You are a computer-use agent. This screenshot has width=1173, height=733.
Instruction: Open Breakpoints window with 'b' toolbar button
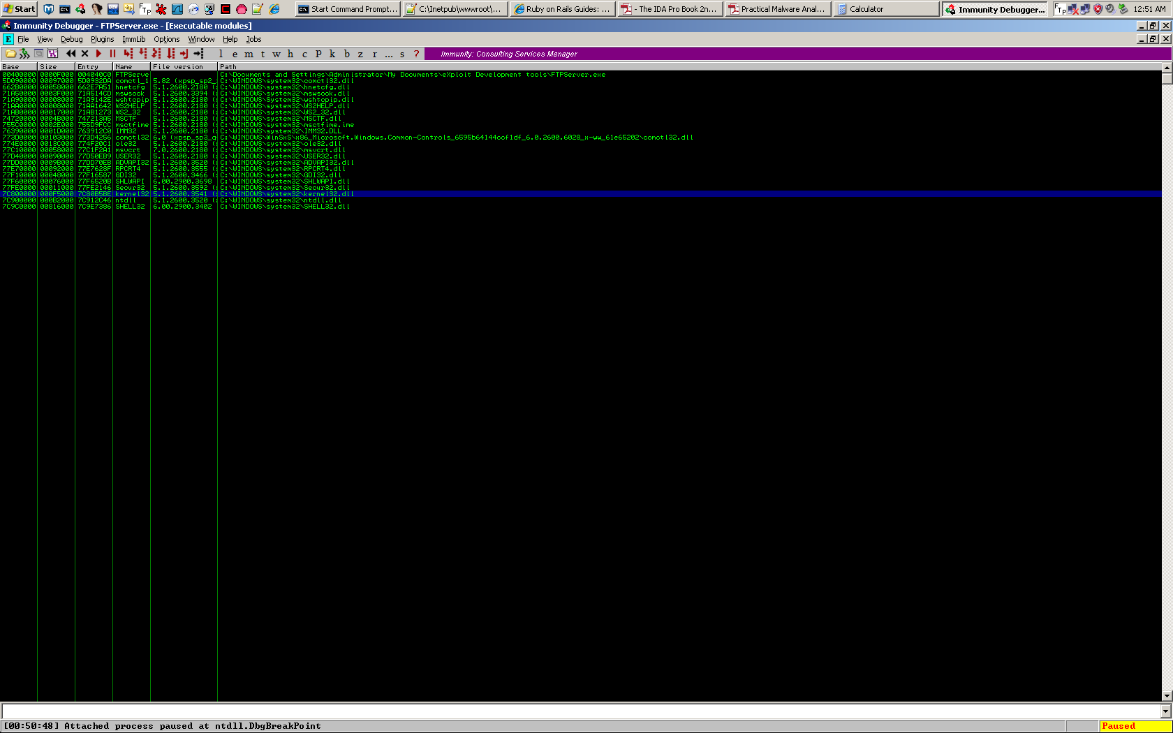coord(346,53)
